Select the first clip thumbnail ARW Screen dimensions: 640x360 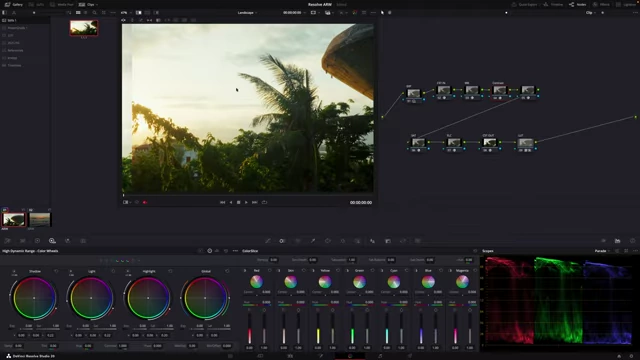pos(14,220)
